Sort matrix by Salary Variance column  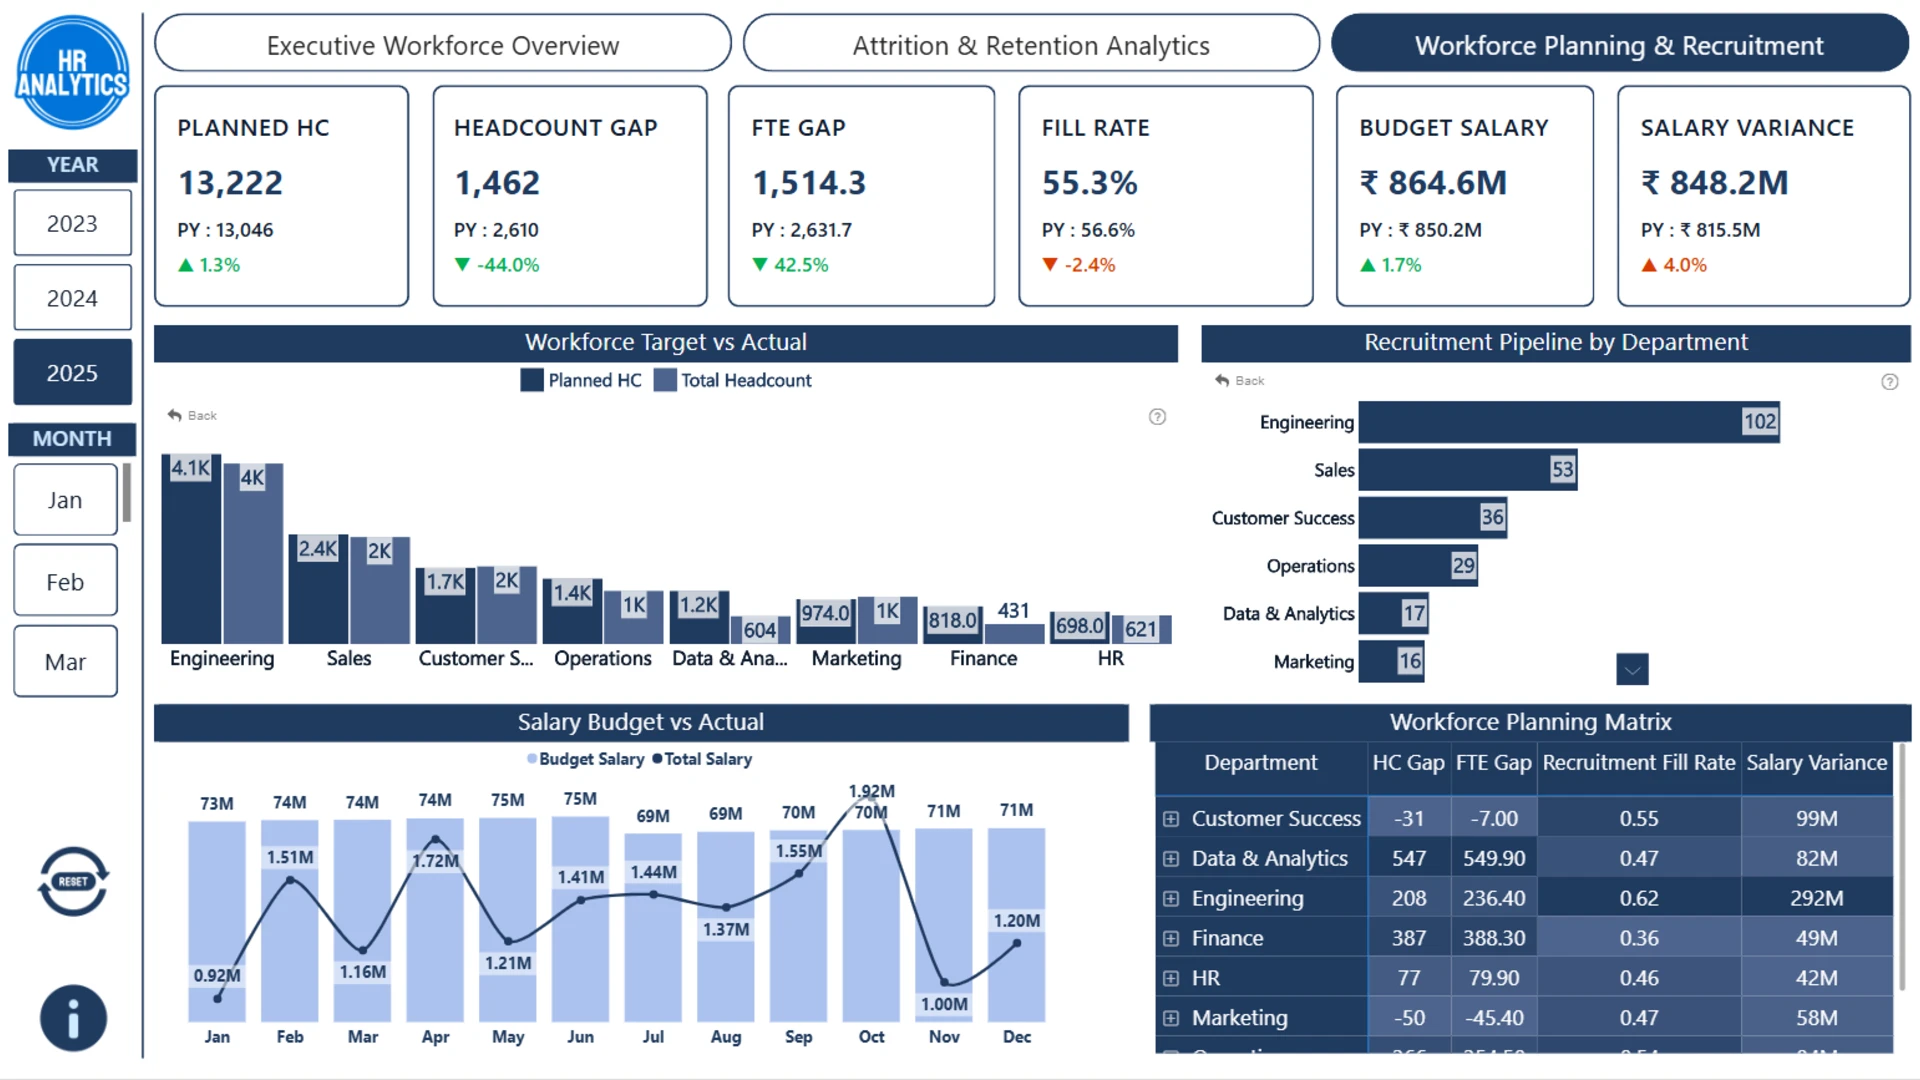click(x=1817, y=763)
